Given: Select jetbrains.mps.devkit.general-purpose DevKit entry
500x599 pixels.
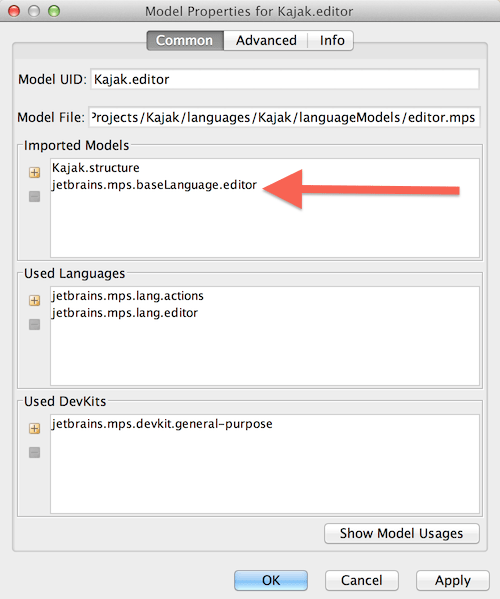Looking at the screenshot, I should point(162,424).
